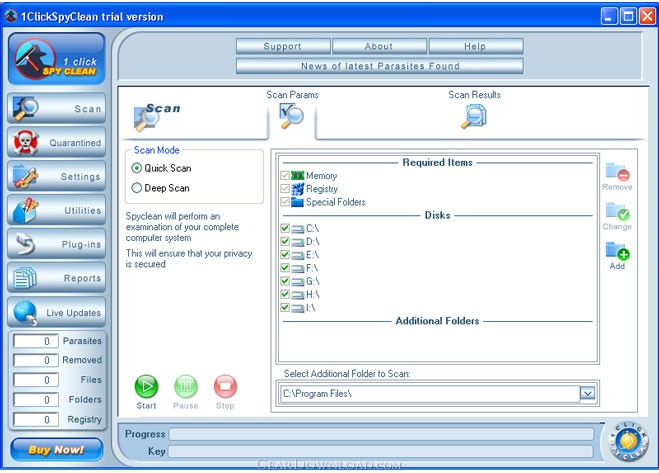
Task: Click the Registry counter field
Action: [x=36, y=420]
